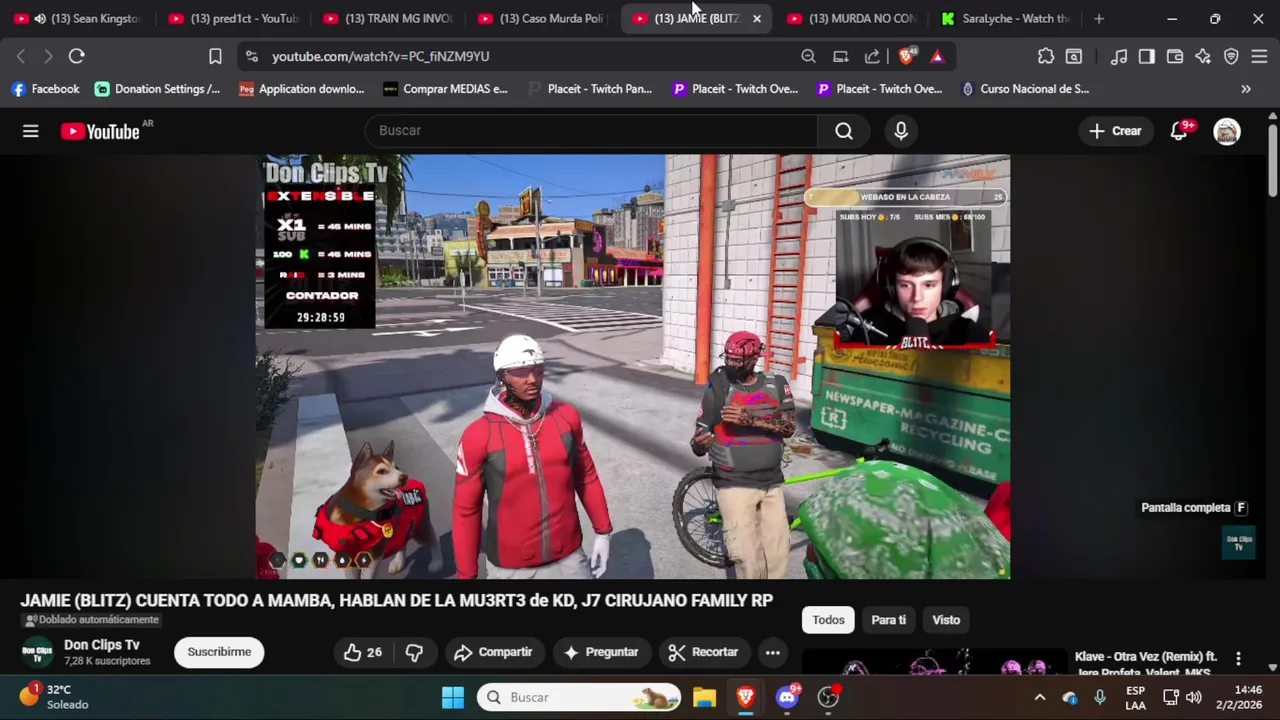Start voice search with microphone icon
This screenshot has width=1280, height=720.
[x=901, y=131]
